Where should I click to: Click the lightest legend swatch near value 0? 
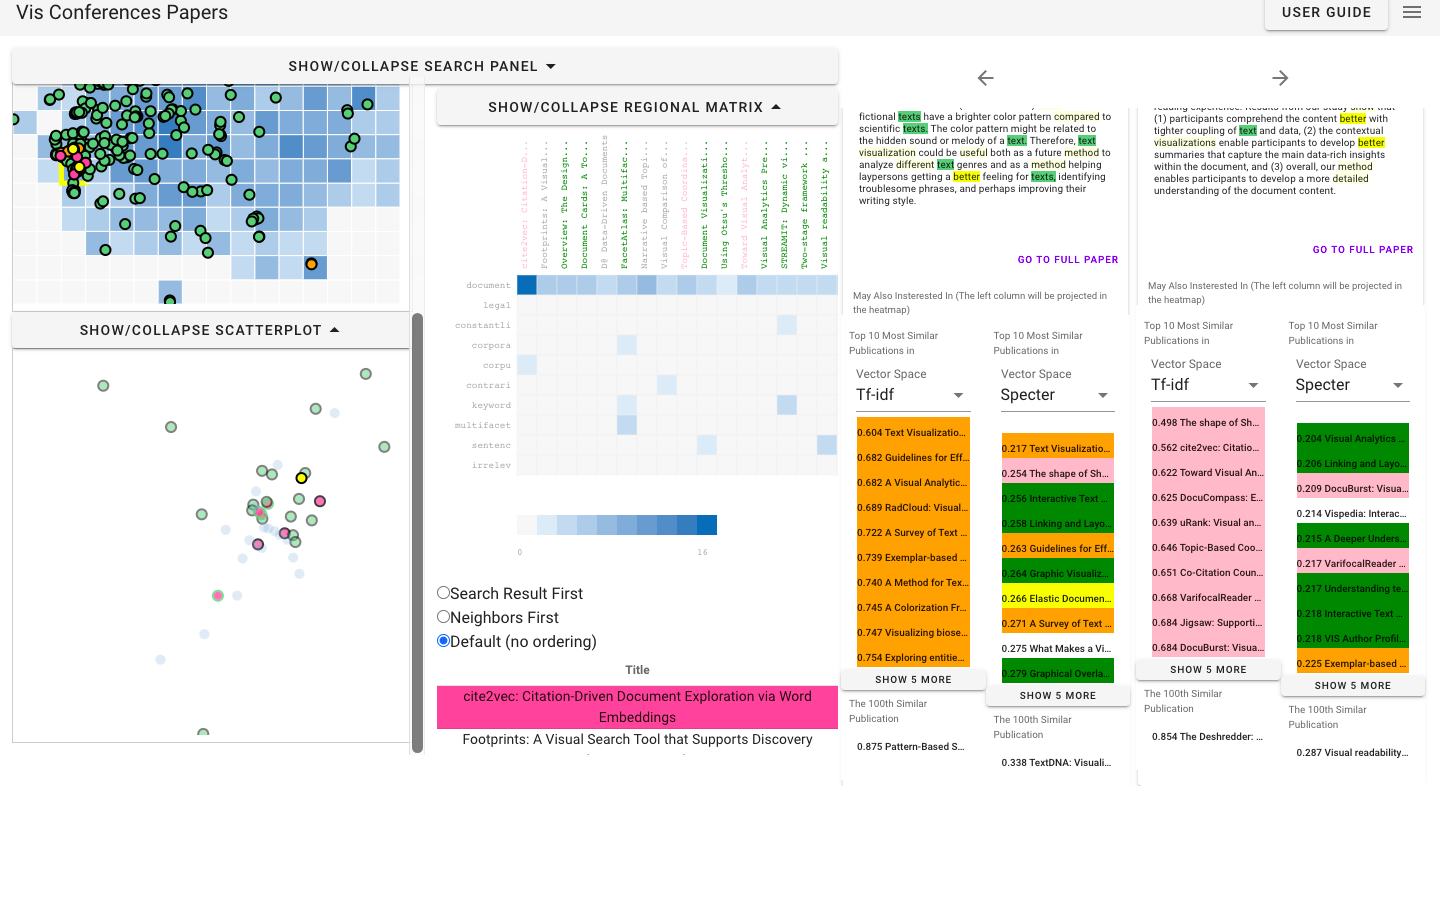[527, 525]
